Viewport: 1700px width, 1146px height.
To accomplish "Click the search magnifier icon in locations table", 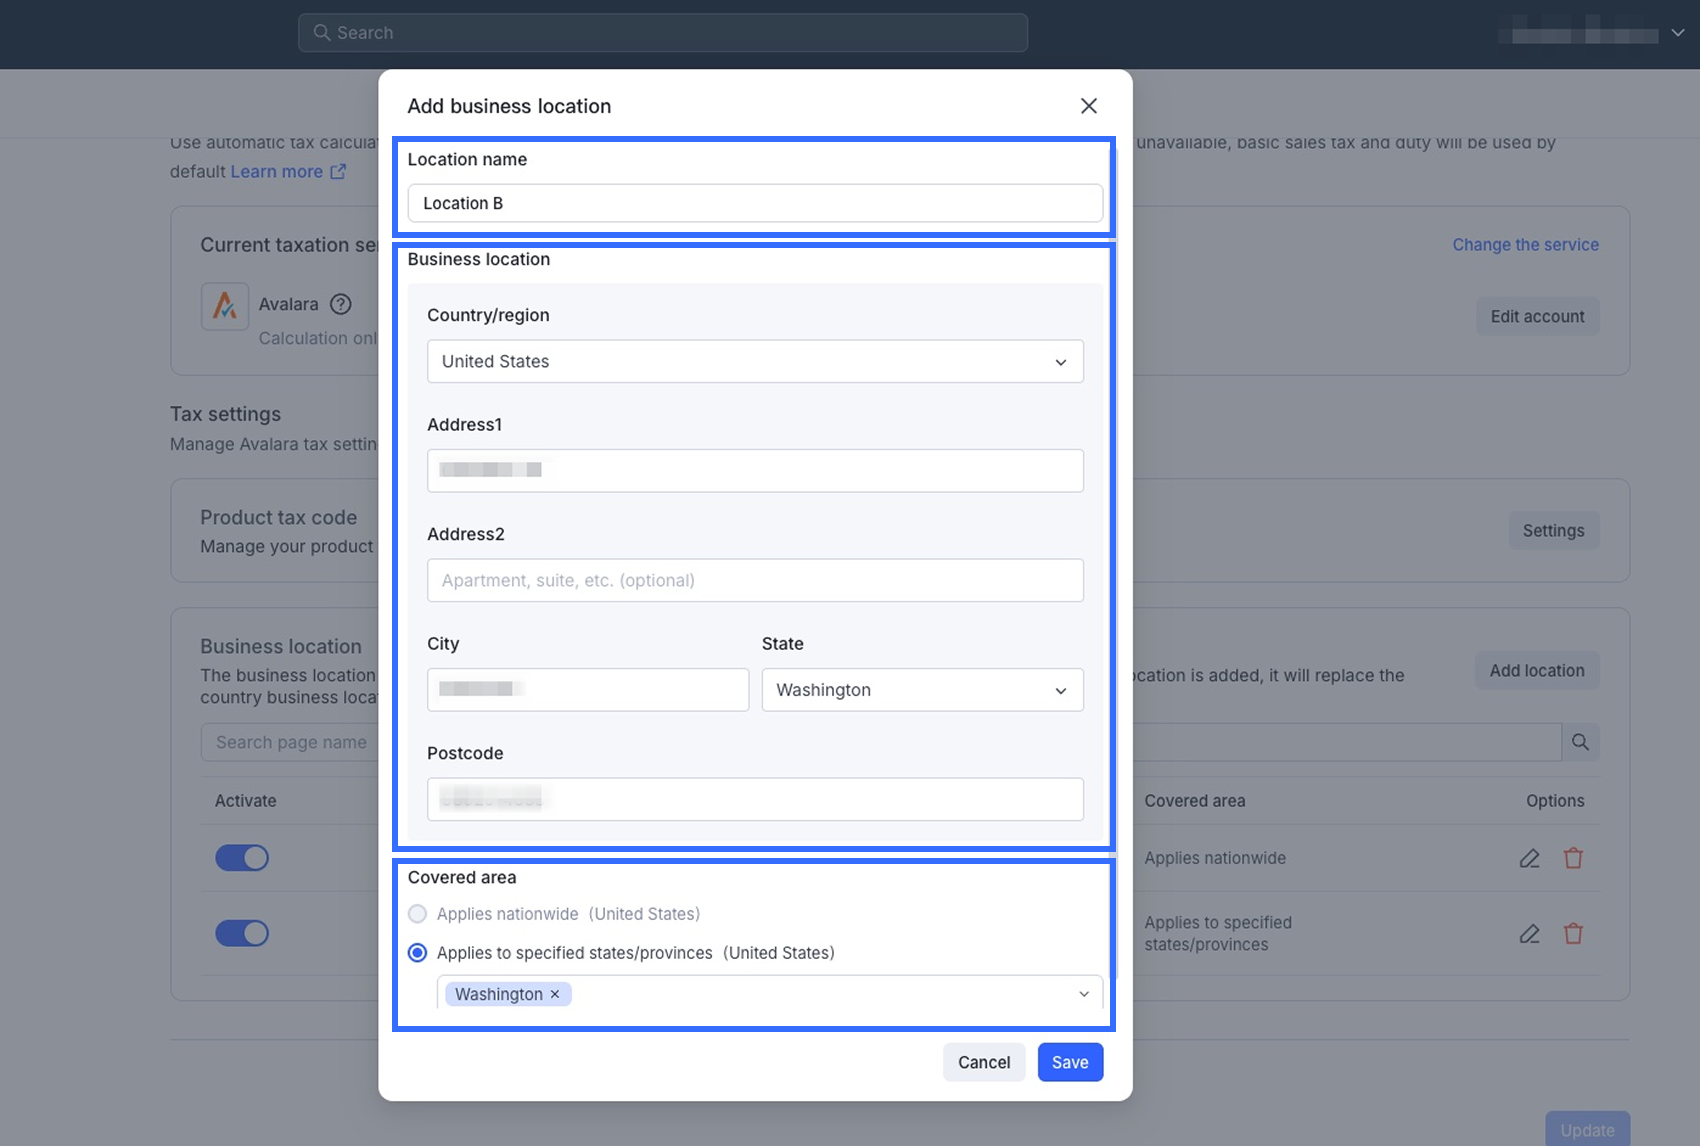I will tap(1580, 742).
